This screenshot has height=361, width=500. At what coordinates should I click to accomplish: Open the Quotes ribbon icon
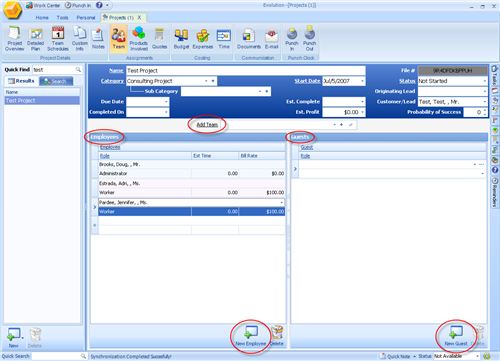(159, 39)
